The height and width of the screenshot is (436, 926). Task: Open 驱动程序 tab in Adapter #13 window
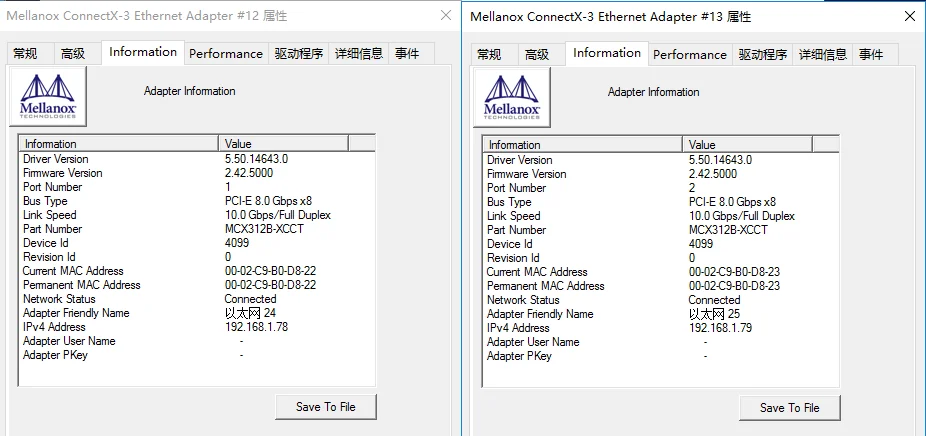click(x=763, y=55)
